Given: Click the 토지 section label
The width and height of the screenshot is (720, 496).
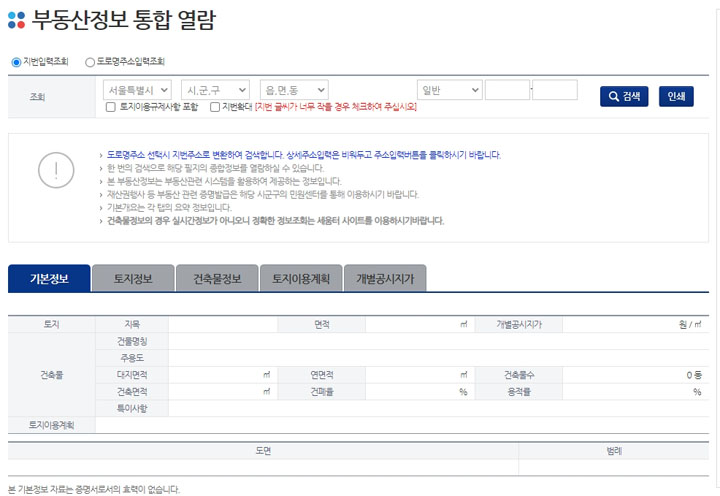Looking at the screenshot, I should (51, 324).
